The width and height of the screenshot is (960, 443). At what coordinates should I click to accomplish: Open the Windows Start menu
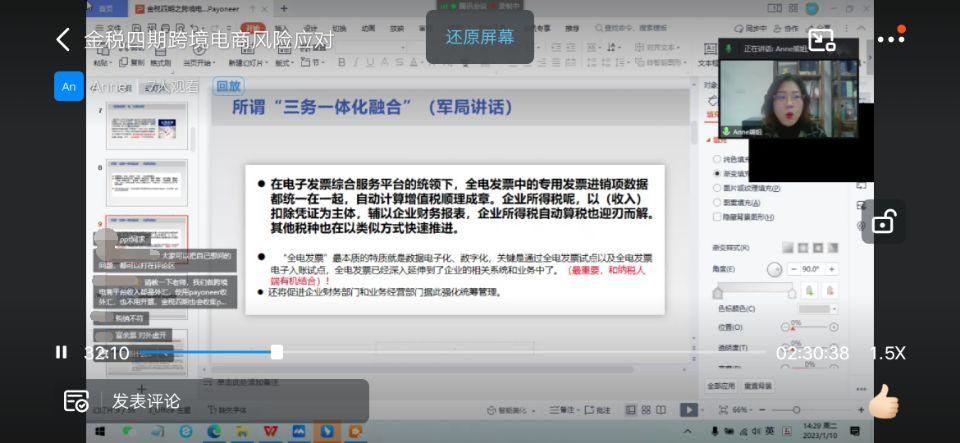(x=99, y=431)
